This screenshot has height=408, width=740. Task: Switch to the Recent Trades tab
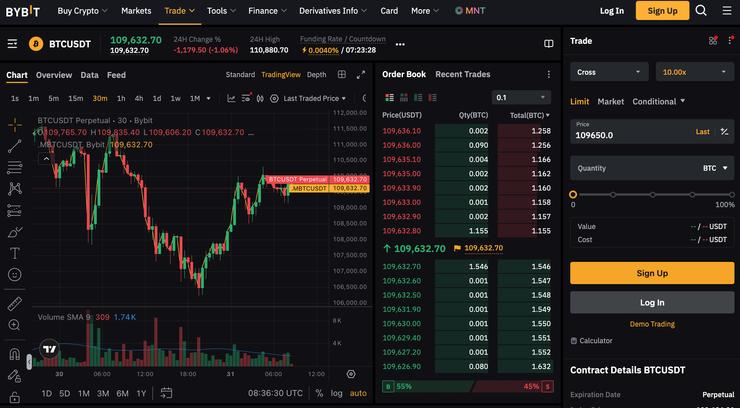[x=462, y=75]
